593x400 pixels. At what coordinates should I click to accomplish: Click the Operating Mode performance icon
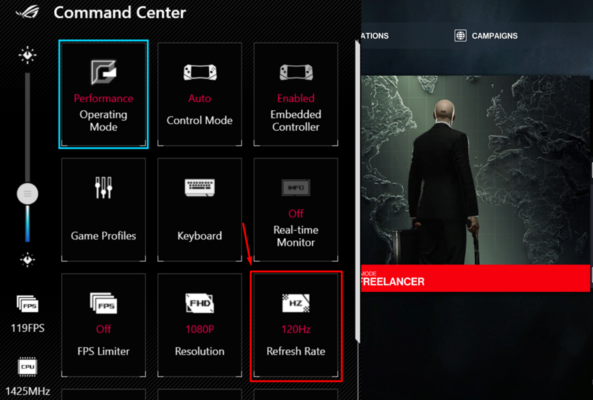(x=103, y=72)
